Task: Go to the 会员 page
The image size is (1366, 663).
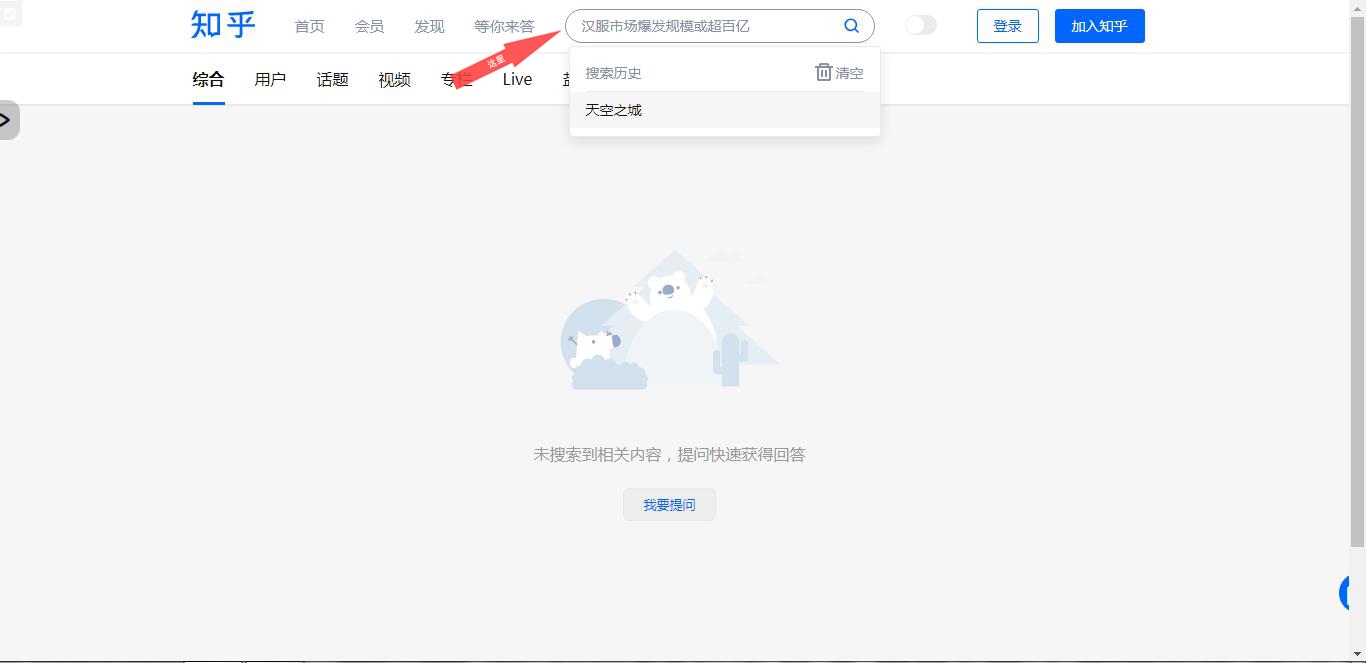Action: (x=369, y=26)
